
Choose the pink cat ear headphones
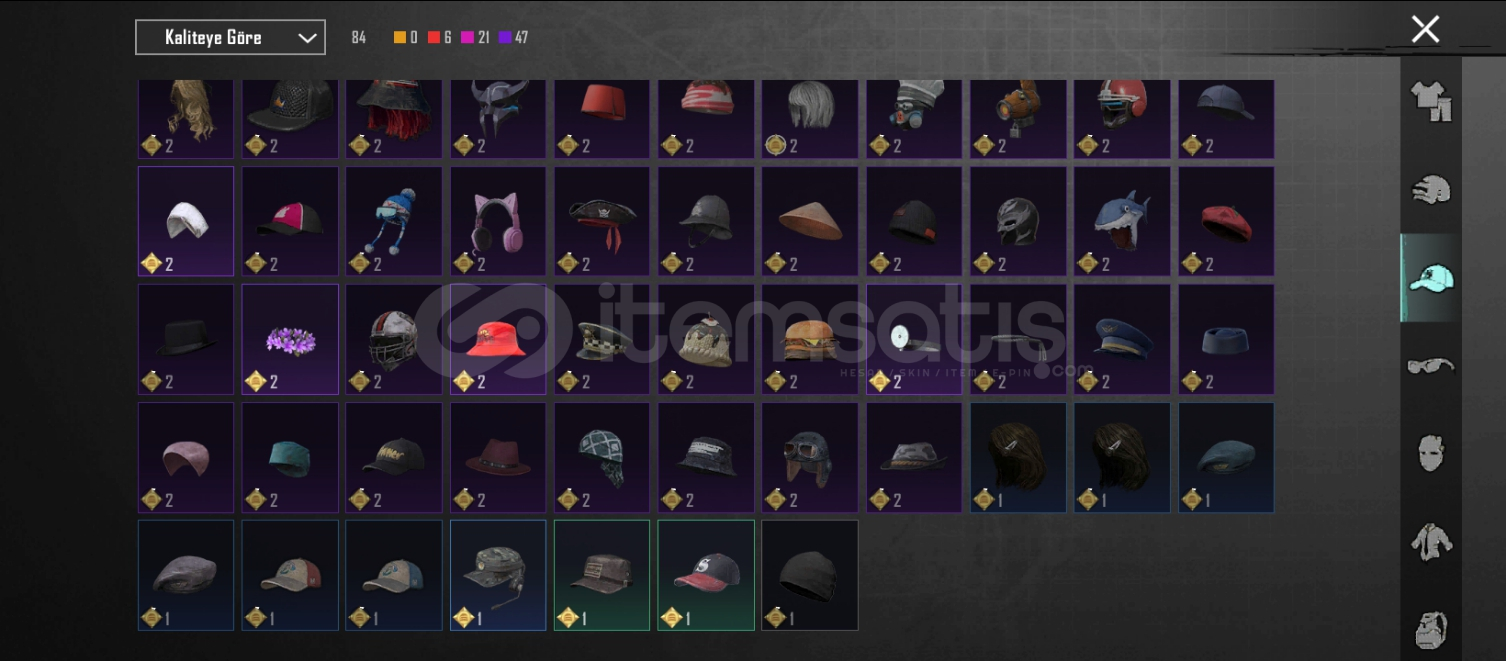pyautogui.click(x=498, y=221)
